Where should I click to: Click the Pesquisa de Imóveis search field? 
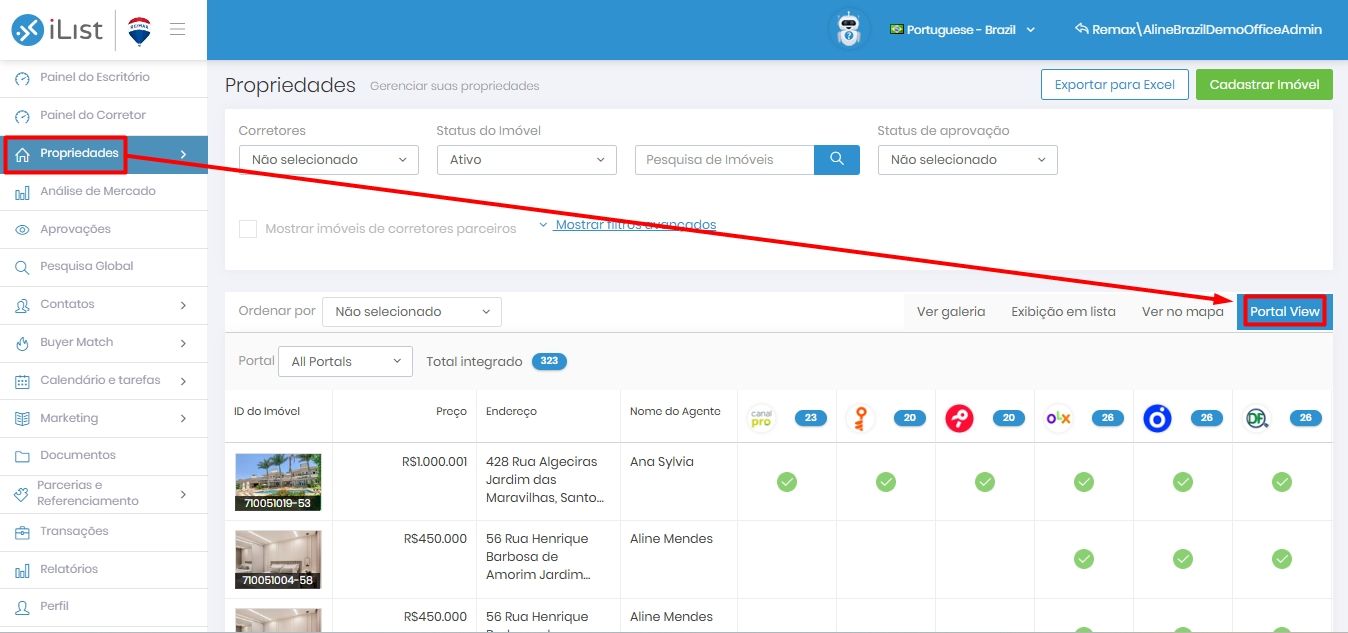pos(725,159)
